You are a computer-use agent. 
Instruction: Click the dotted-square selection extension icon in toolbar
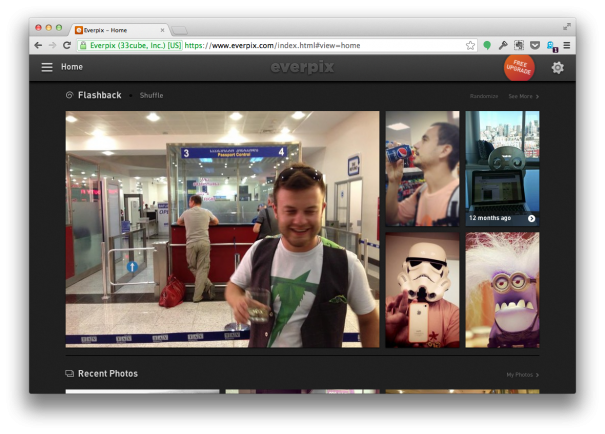(x=519, y=46)
